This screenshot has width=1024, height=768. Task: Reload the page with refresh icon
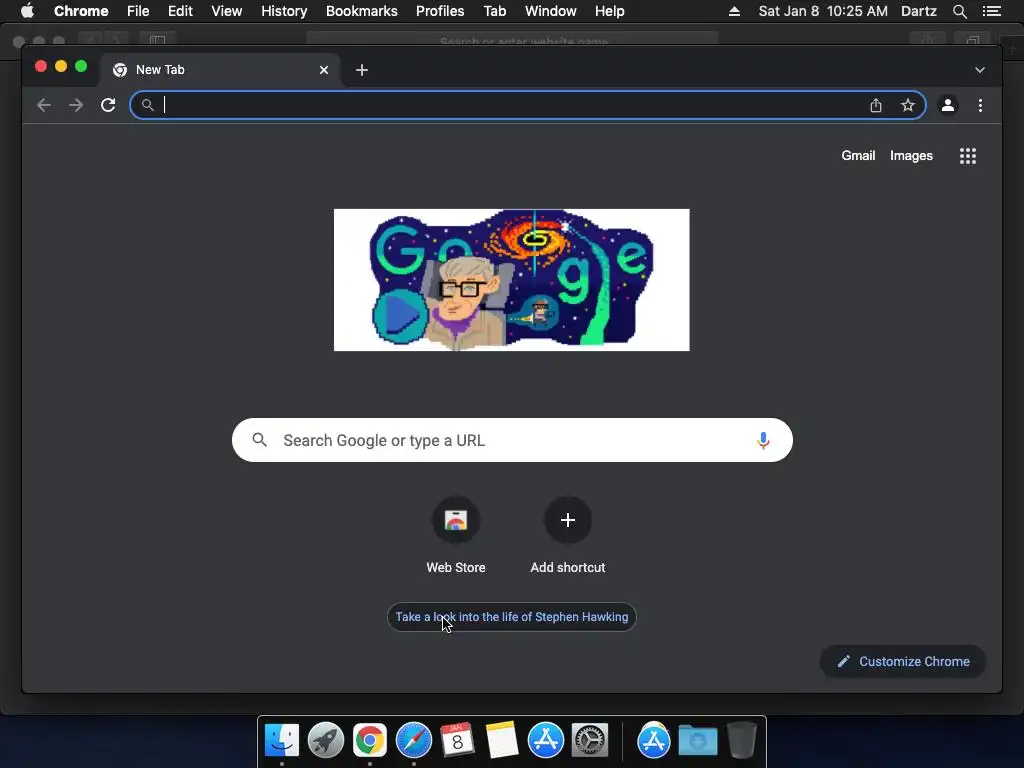[x=108, y=105]
